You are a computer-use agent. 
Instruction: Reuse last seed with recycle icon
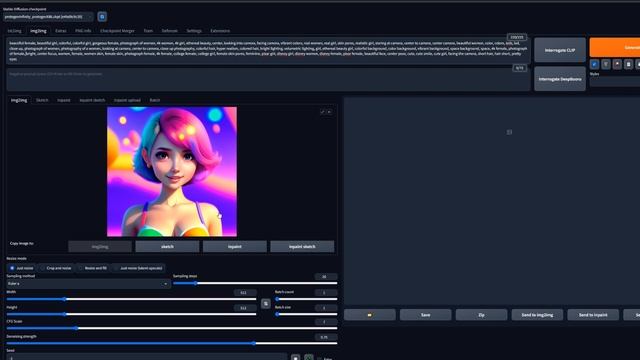(x=309, y=358)
